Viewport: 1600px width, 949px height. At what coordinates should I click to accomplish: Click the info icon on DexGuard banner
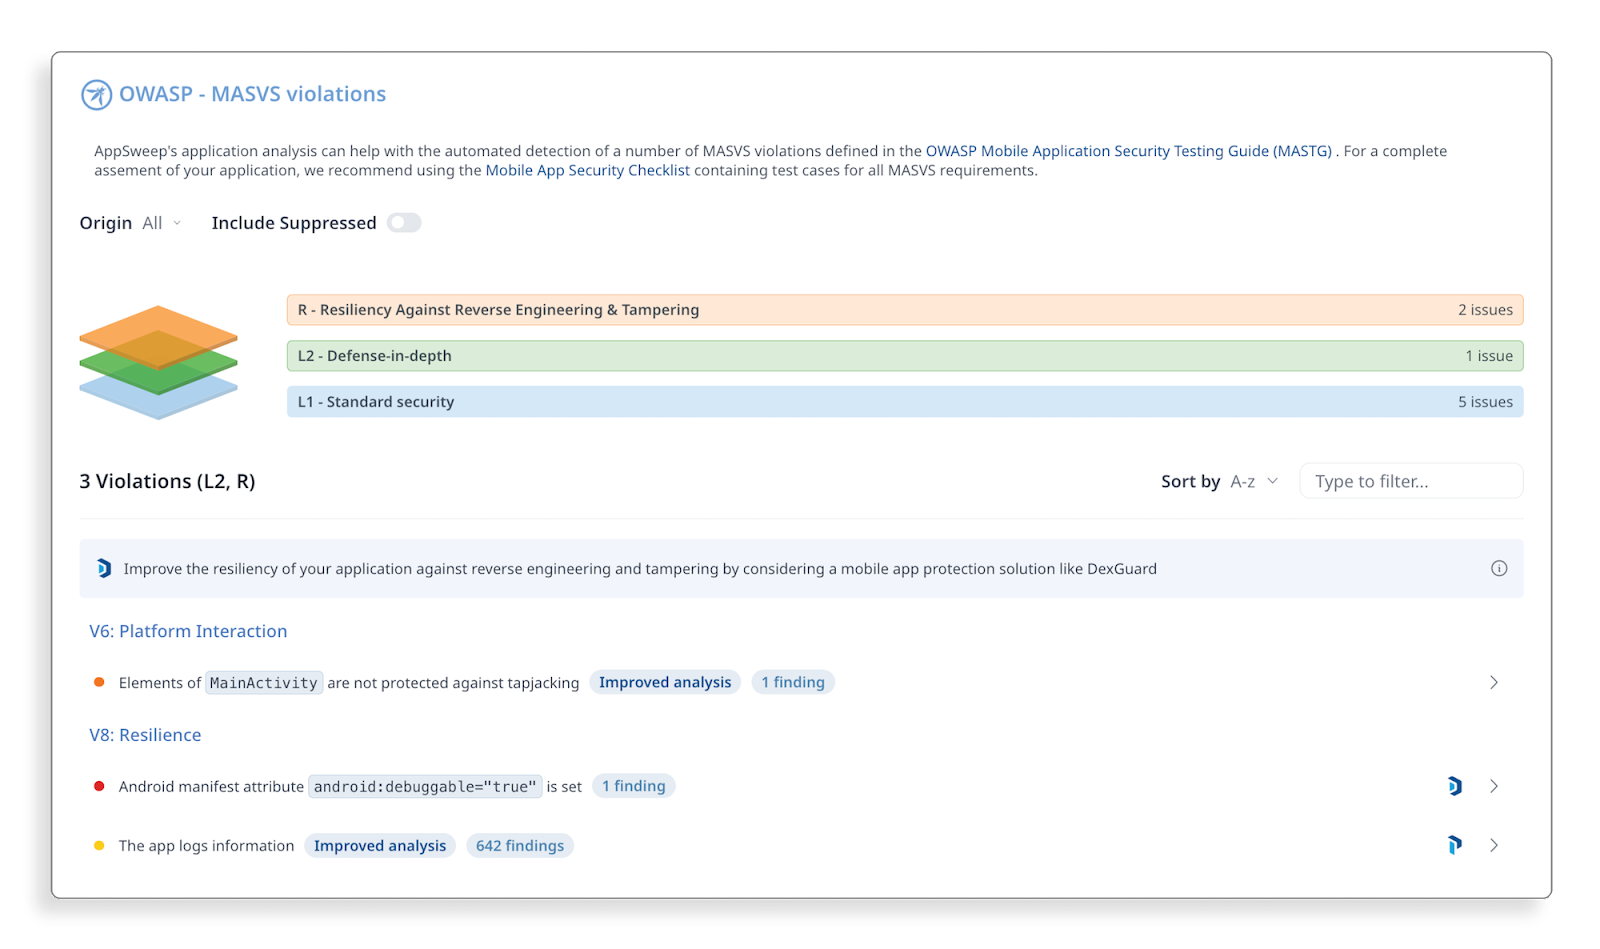pyautogui.click(x=1499, y=569)
